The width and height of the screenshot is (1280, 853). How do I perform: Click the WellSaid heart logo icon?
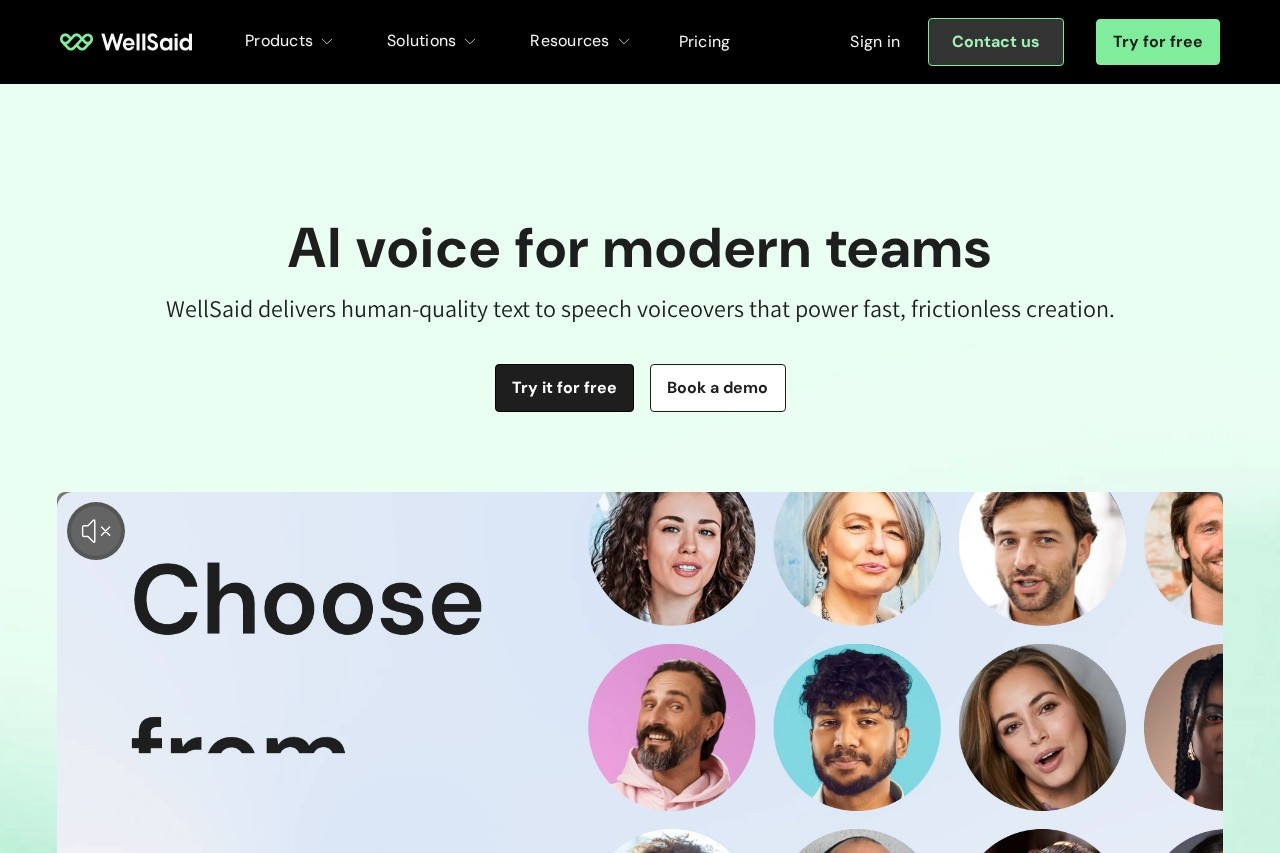76,42
